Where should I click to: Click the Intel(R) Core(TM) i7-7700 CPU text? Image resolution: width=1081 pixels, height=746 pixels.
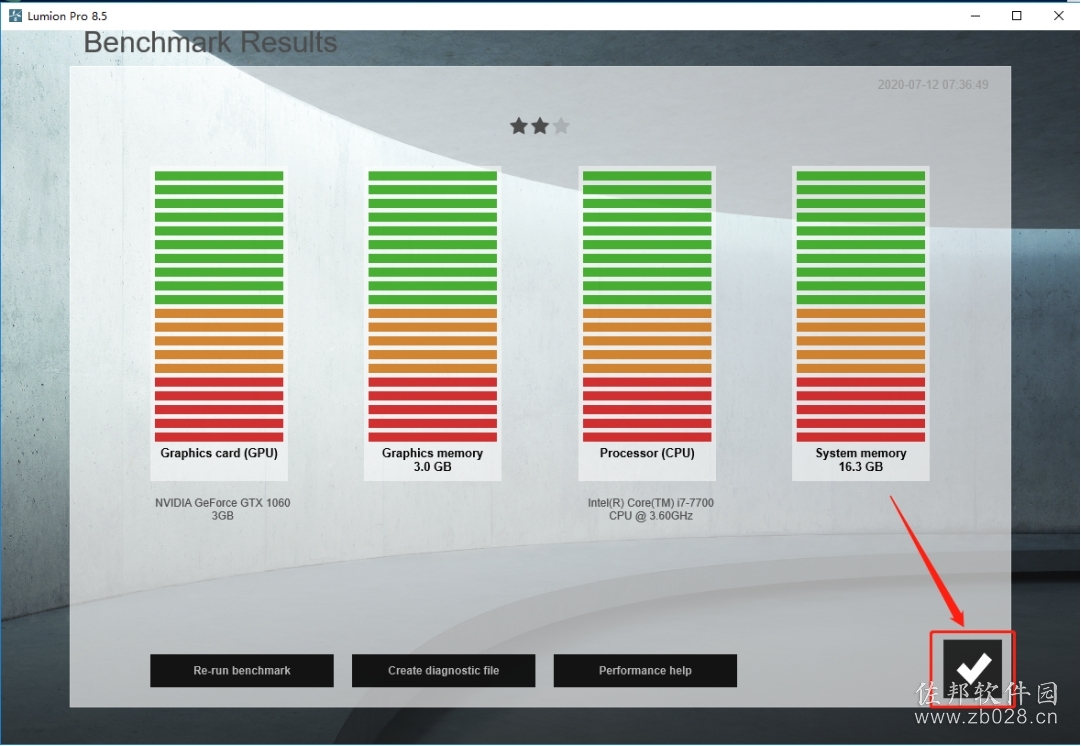650,509
